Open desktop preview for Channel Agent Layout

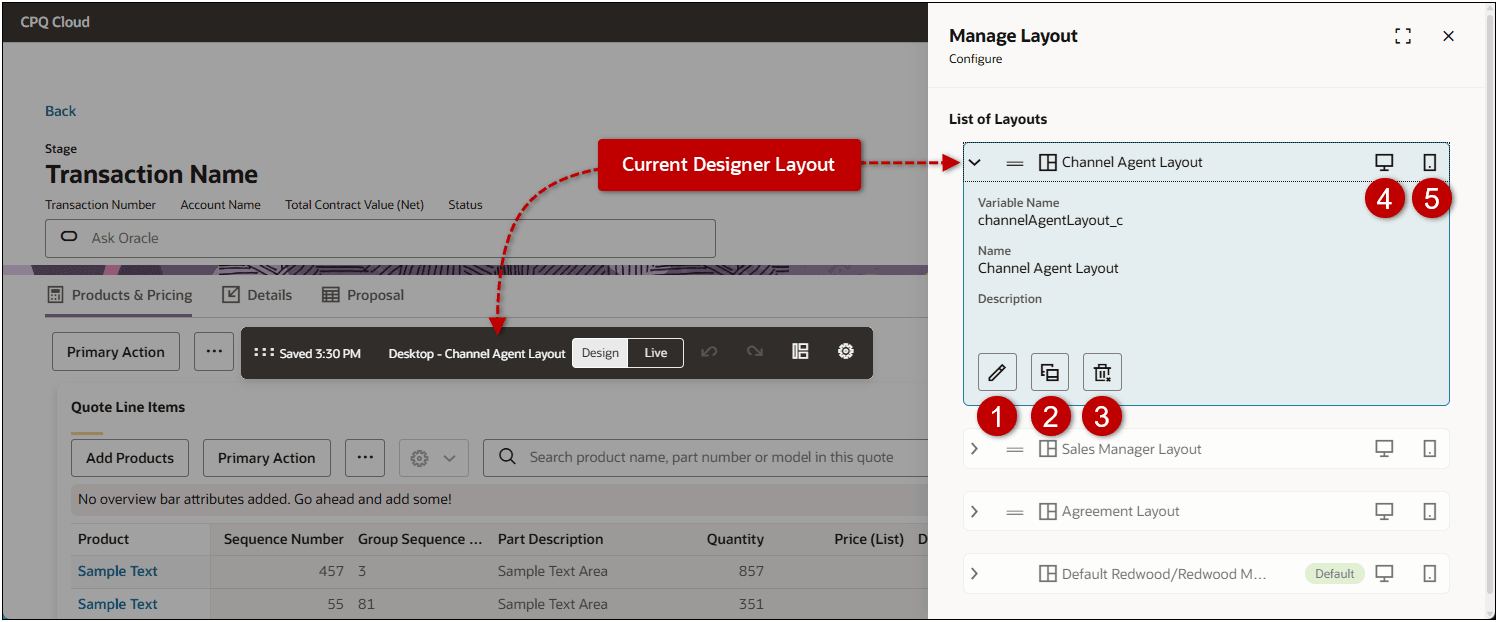pyautogui.click(x=1384, y=161)
